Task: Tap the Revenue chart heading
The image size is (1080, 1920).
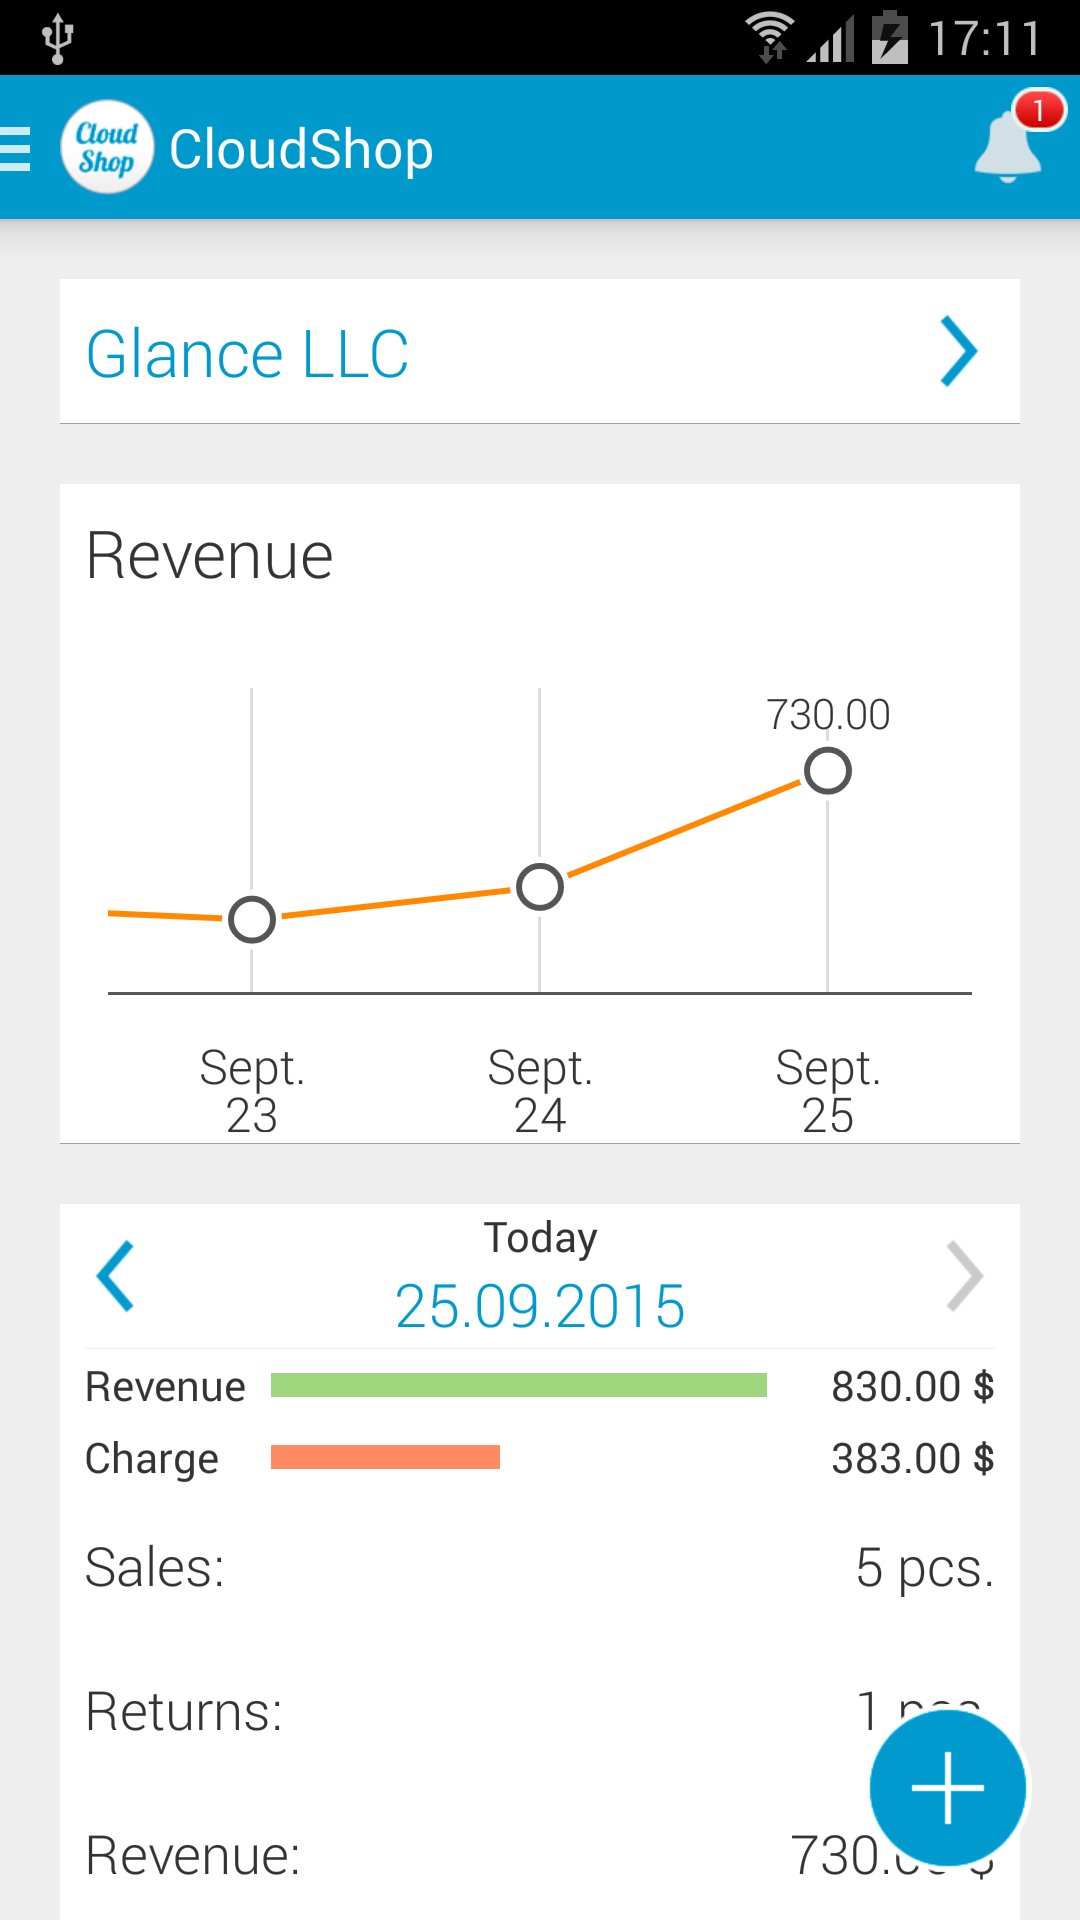Action: point(210,556)
